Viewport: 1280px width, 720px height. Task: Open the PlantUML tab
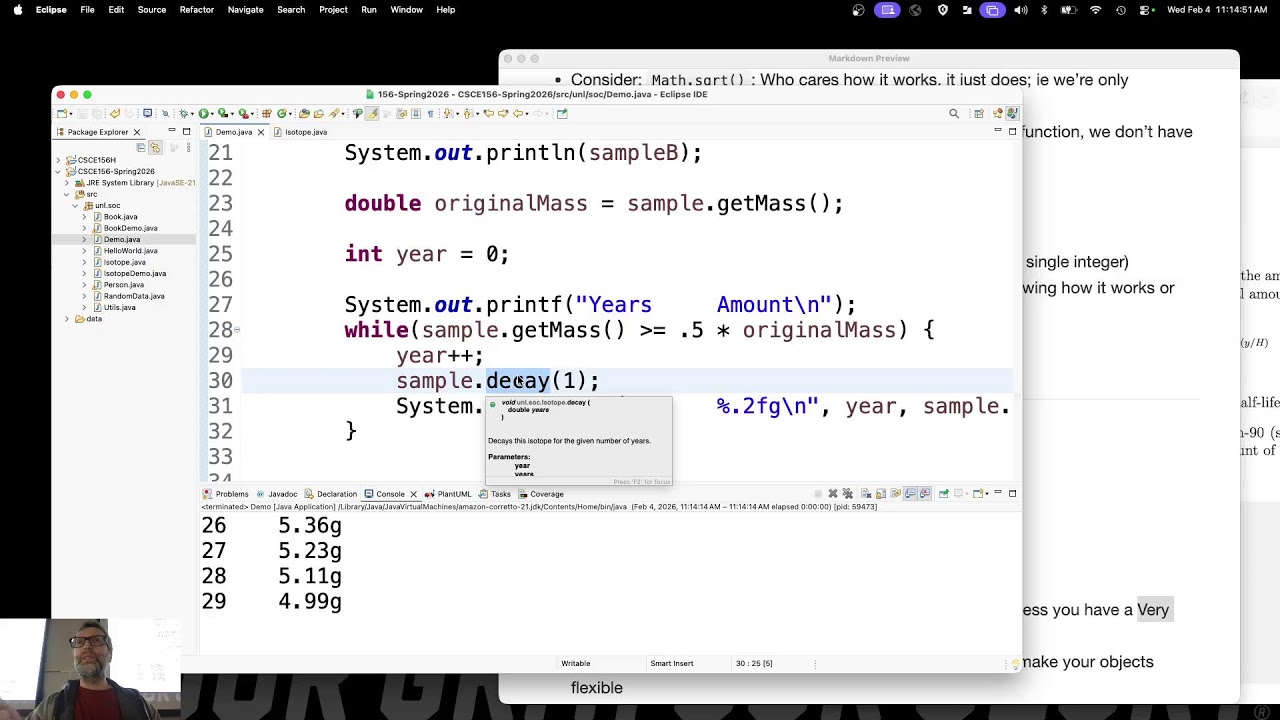(447, 494)
